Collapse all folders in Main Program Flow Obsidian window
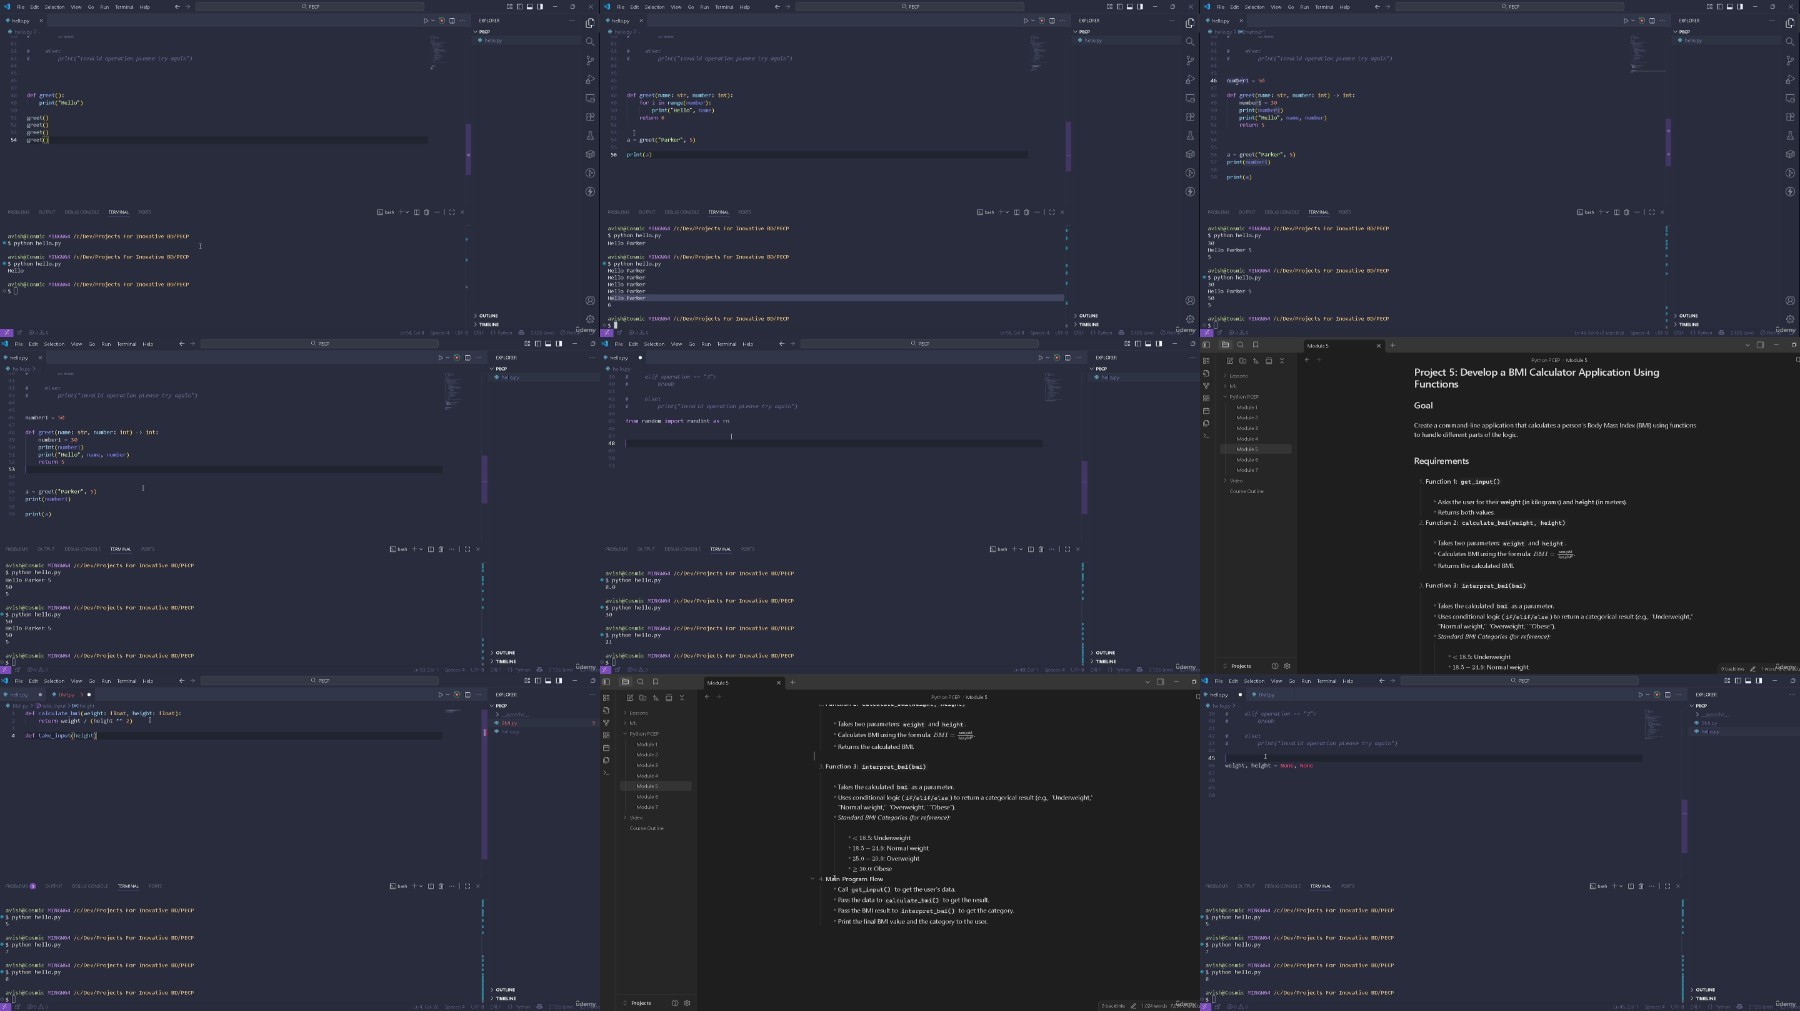This screenshot has width=1800, height=1011. (682, 698)
